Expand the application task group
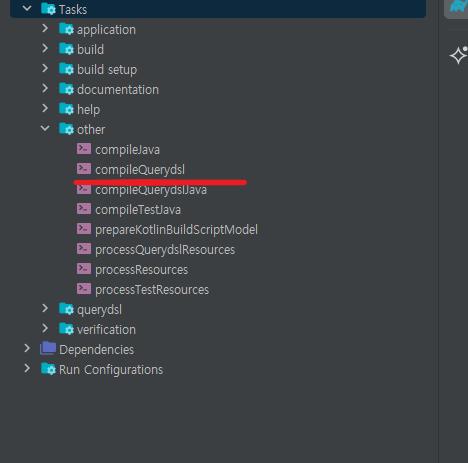This screenshot has width=468, height=463. 45,29
